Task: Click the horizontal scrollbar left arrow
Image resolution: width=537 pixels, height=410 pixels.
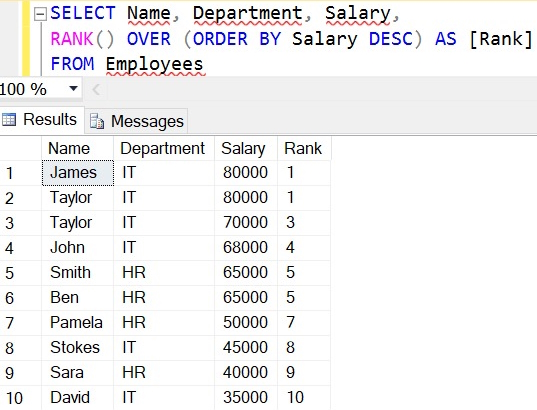Action: 96,90
